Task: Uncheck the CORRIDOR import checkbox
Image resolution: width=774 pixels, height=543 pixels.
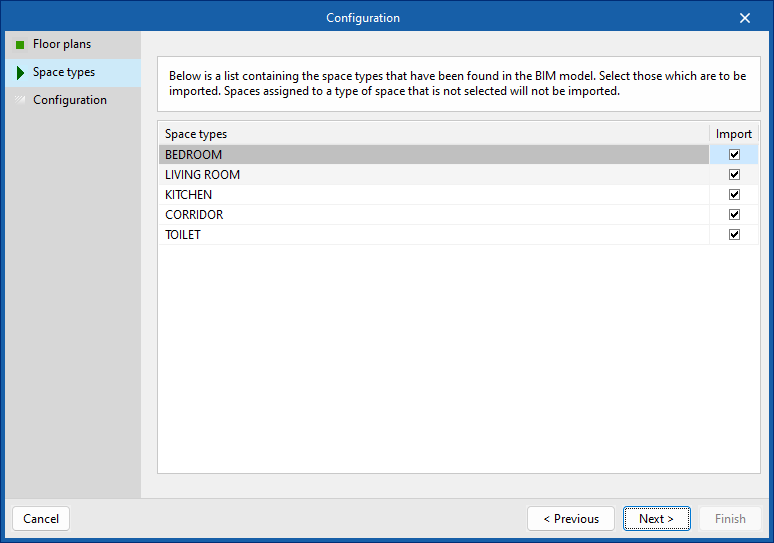Action: coord(734,215)
